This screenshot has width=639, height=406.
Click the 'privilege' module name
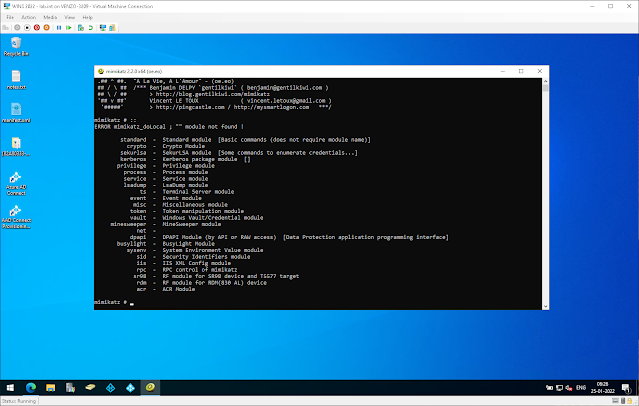point(131,166)
